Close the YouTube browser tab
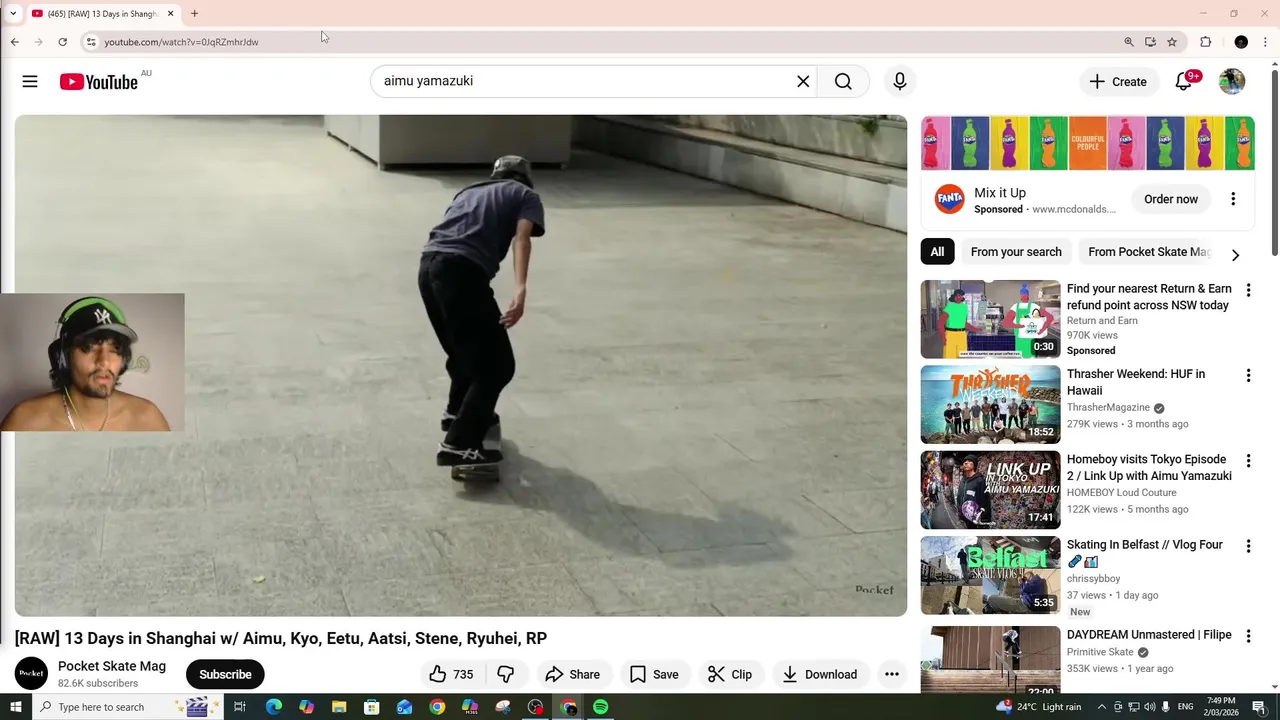This screenshot has height=720, width=1280. [x=171, y=14]
